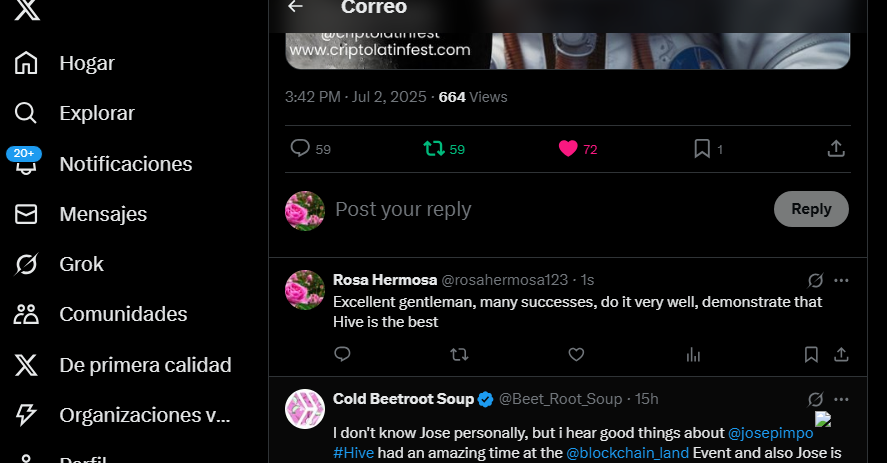Go to Notificaciones in the sidebar
The height and width of the screenshot is (463, 887).
[x=126, y=164]
